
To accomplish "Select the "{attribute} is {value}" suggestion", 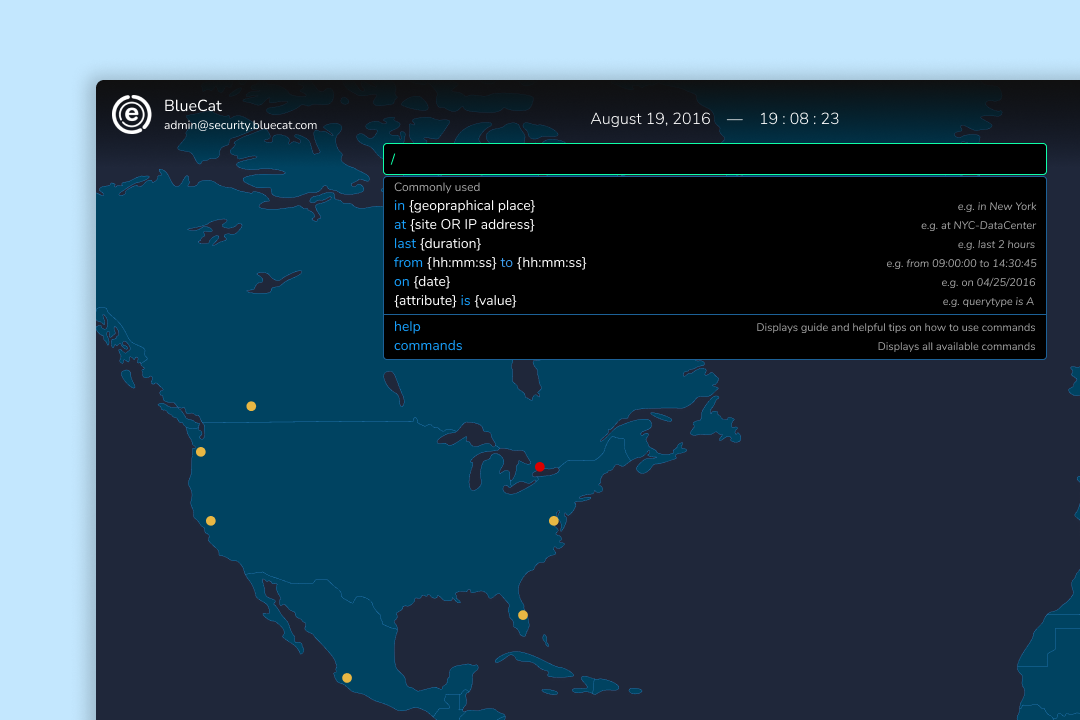I will point(715,301).
